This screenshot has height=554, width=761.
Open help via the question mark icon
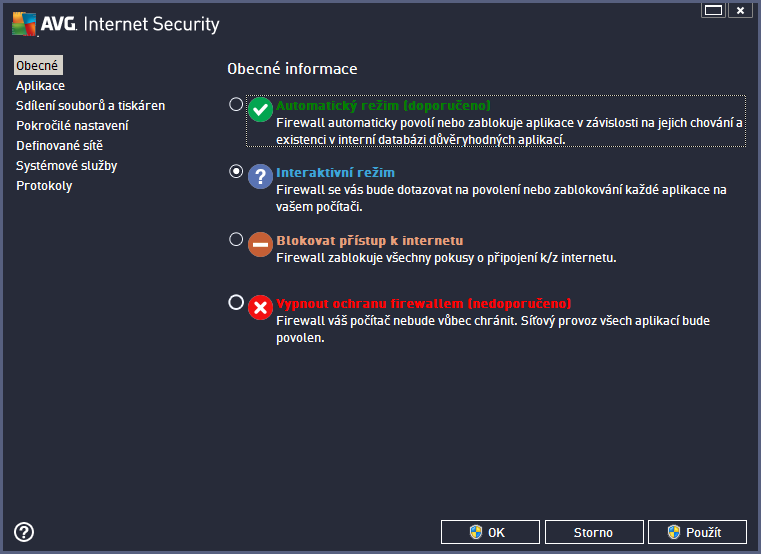(25, 532)
